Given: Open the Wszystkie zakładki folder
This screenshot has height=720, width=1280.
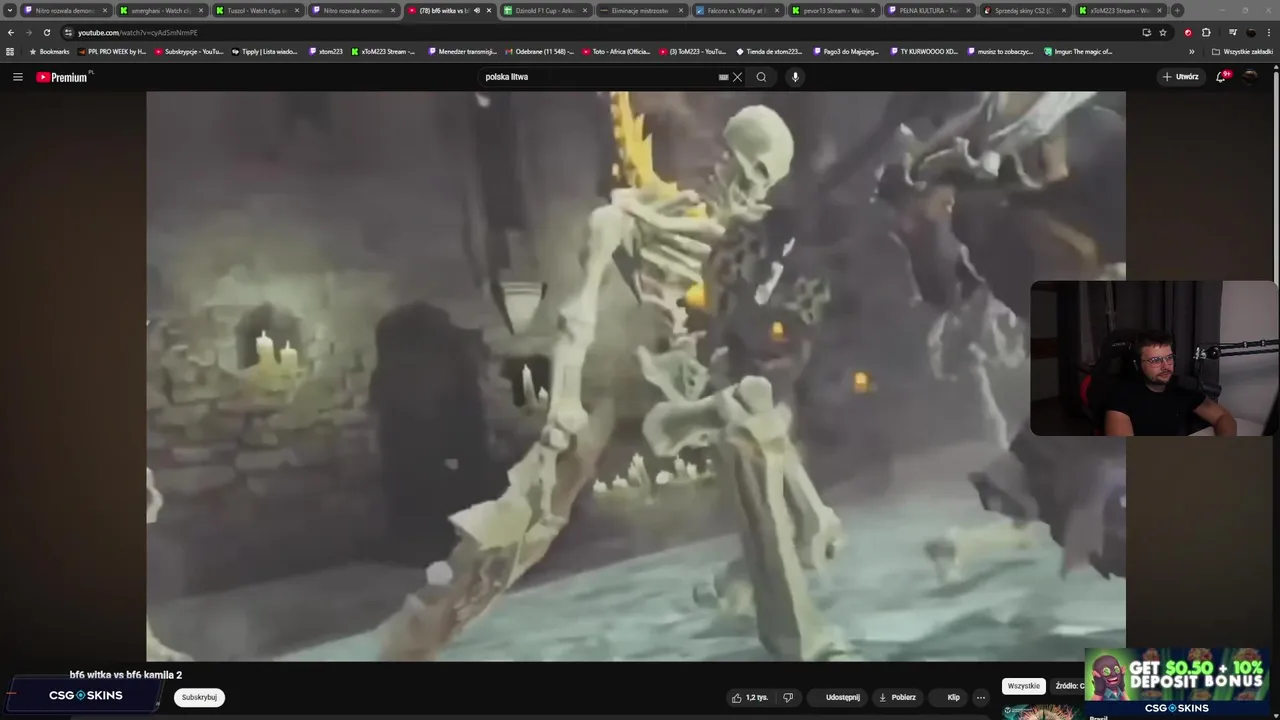Looking at the screenshot, I should coord(1243,51).
